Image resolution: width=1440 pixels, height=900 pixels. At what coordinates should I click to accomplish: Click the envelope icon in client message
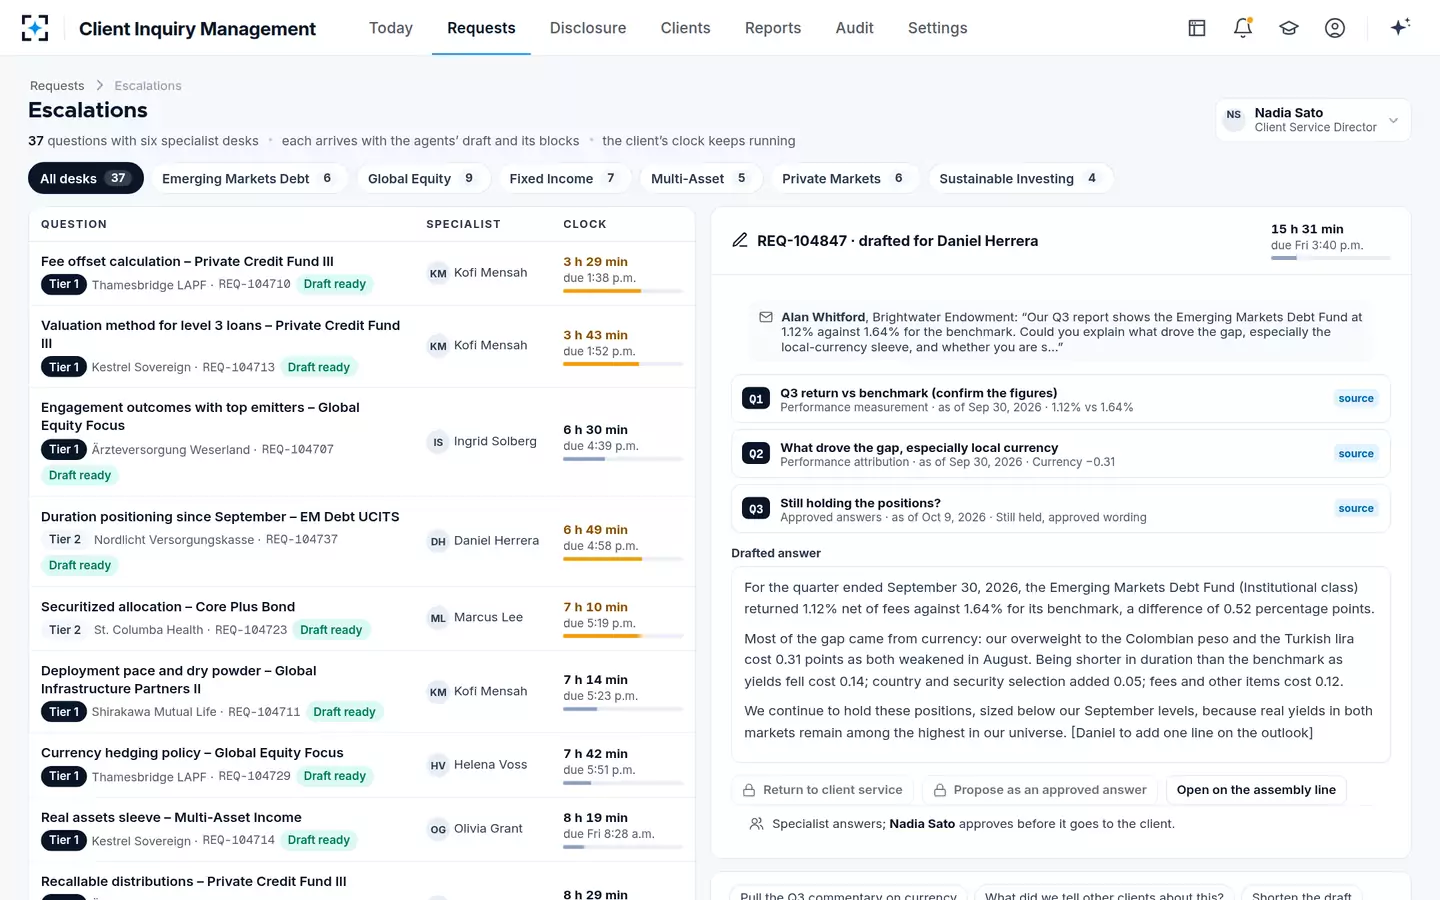766,317
